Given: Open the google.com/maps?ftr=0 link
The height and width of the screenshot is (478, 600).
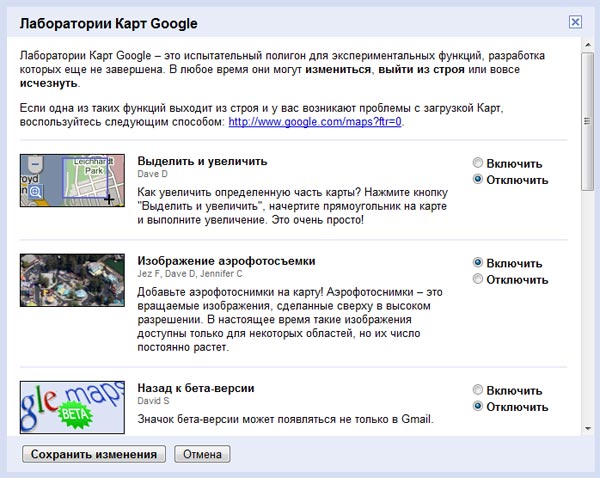Looking at the screenshot, I should tap(315, 122).
